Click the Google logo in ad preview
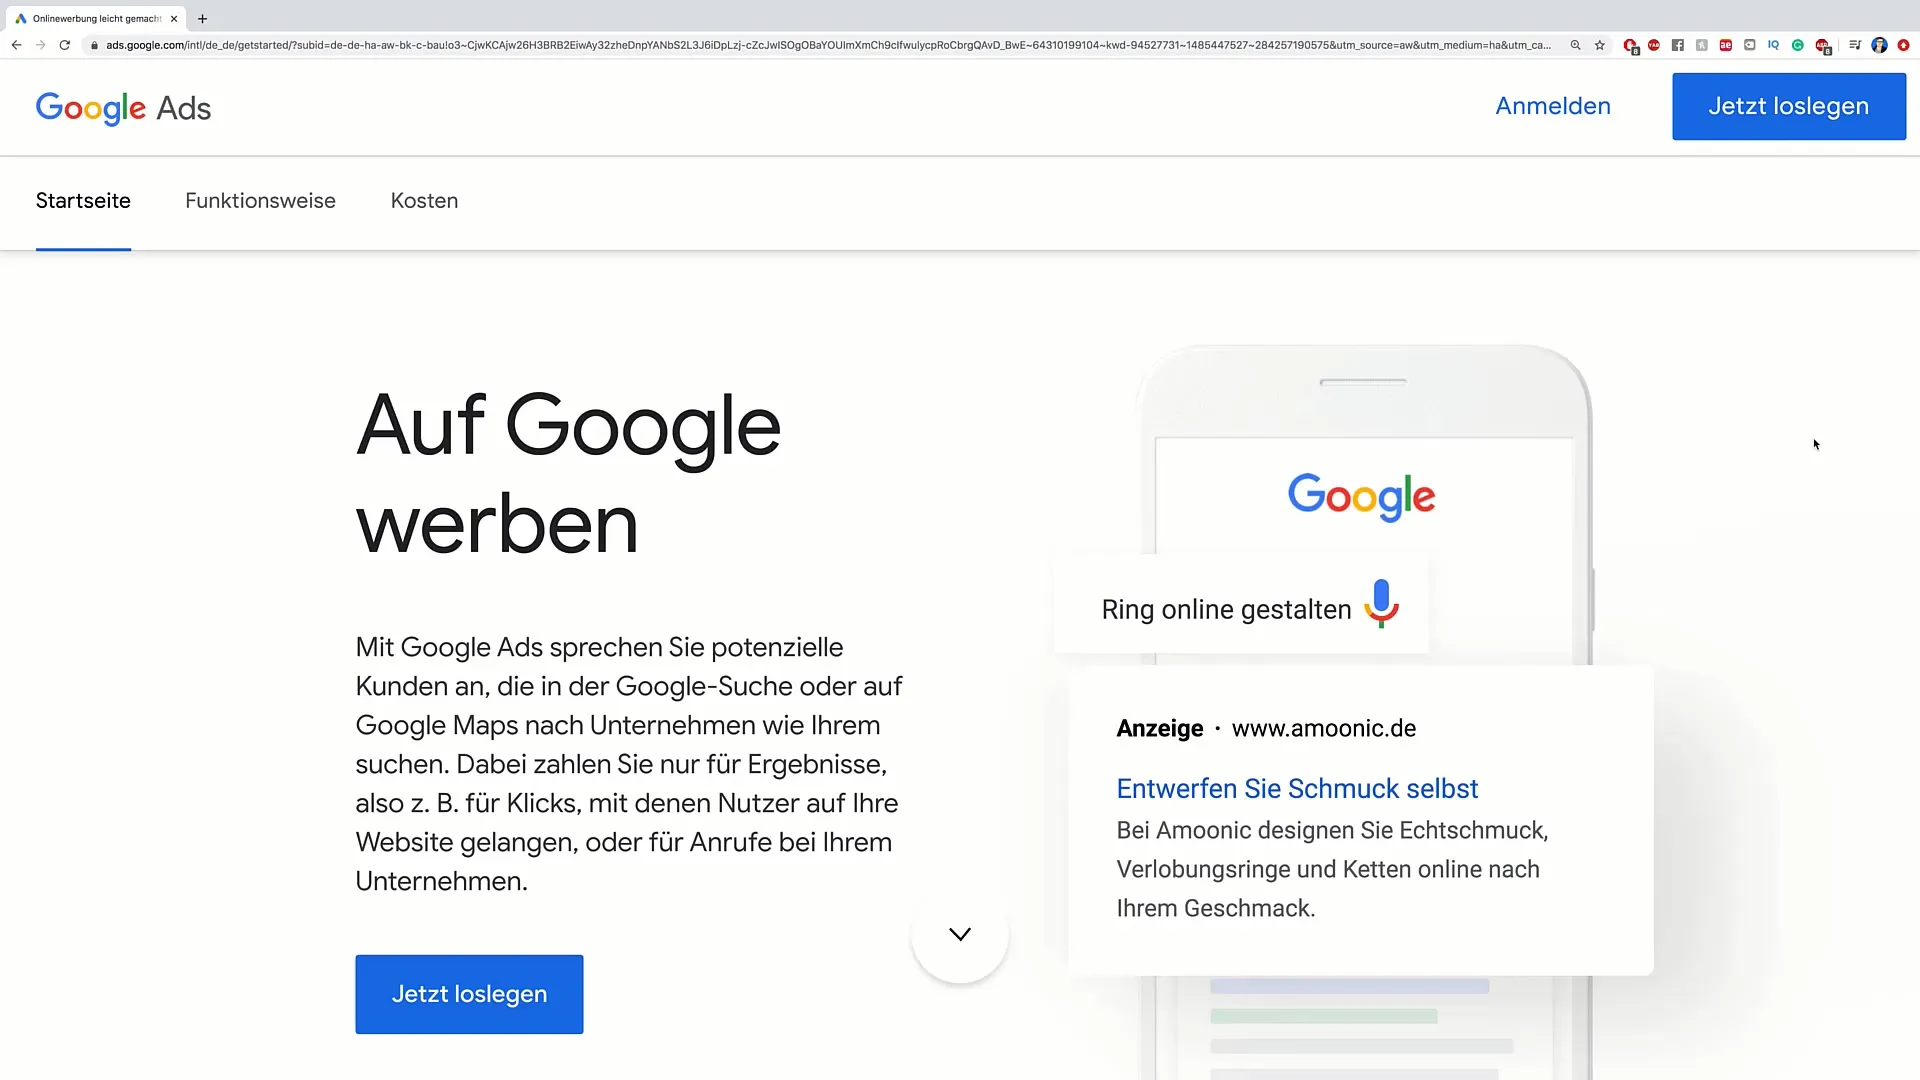1920x1080 pixels. [x=1361, y=497]
